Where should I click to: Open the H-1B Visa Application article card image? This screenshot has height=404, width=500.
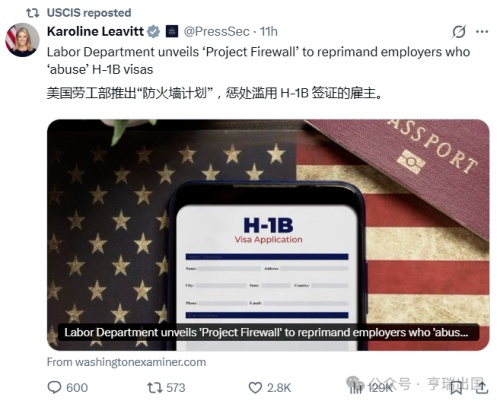click(268, 235)
